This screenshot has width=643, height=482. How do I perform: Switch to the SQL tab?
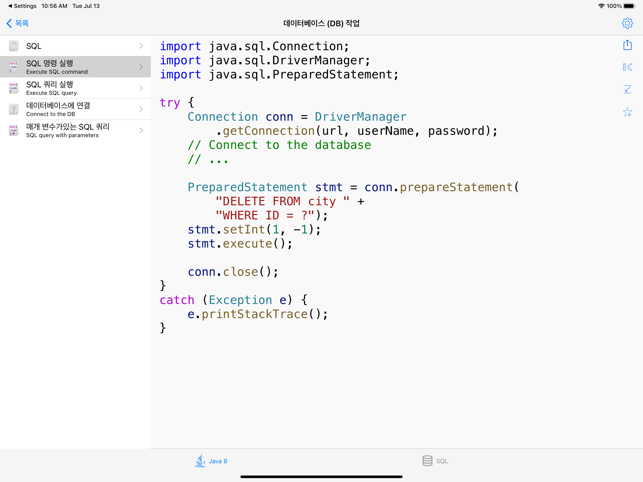[435, 461]
